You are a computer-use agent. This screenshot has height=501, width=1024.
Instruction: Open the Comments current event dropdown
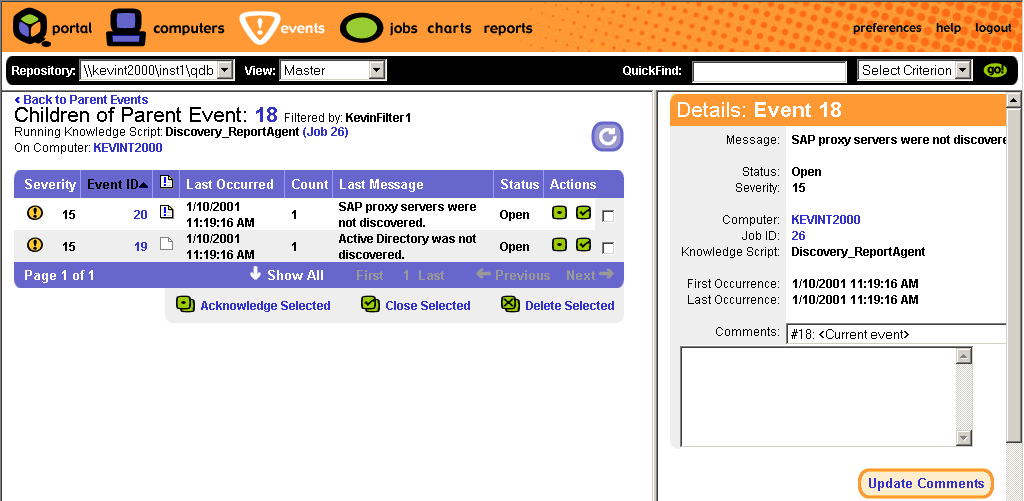click(896, 334)
